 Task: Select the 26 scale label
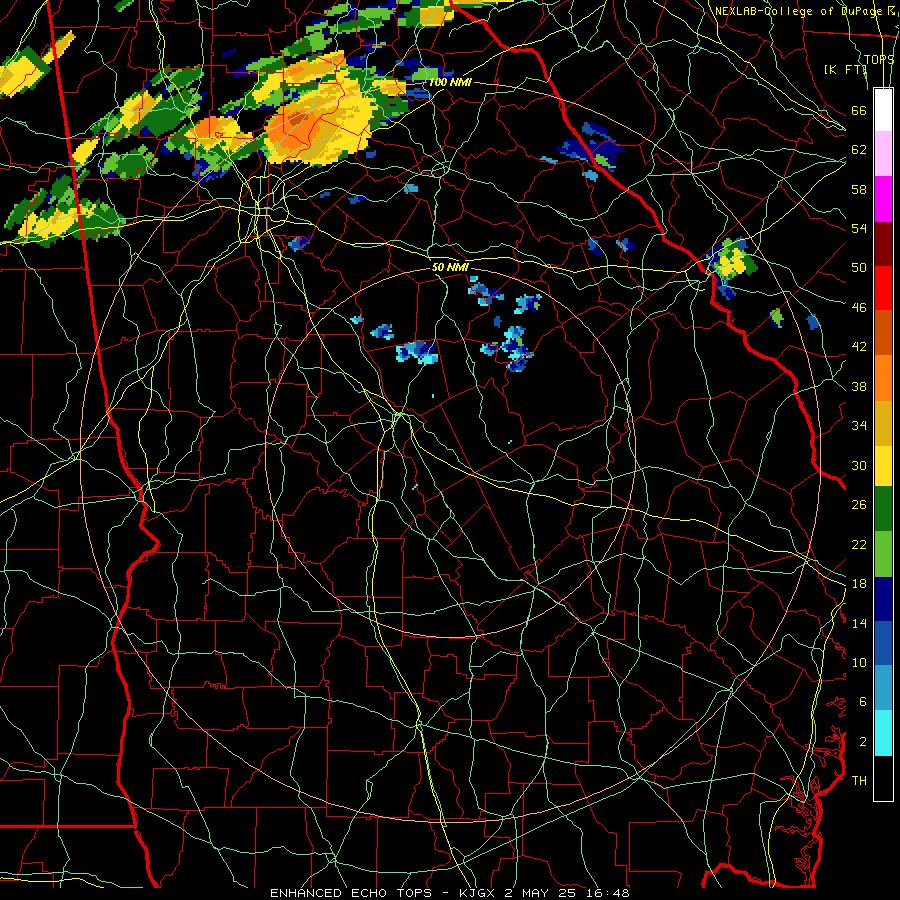[x=859, y=505]
